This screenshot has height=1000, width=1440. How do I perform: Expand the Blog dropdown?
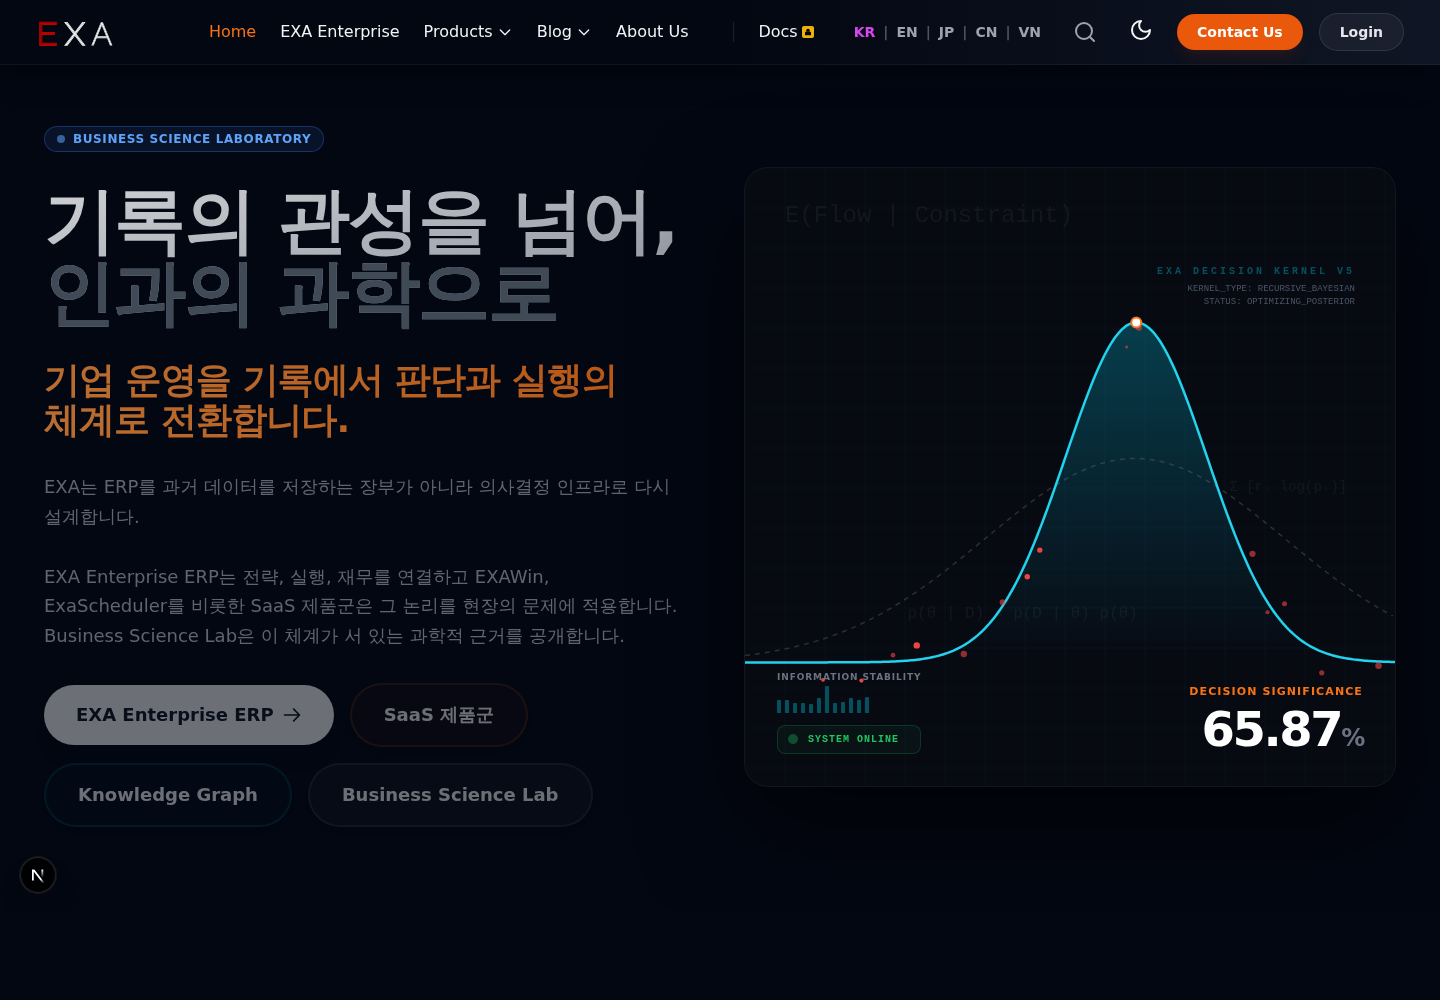click(563, 32)
